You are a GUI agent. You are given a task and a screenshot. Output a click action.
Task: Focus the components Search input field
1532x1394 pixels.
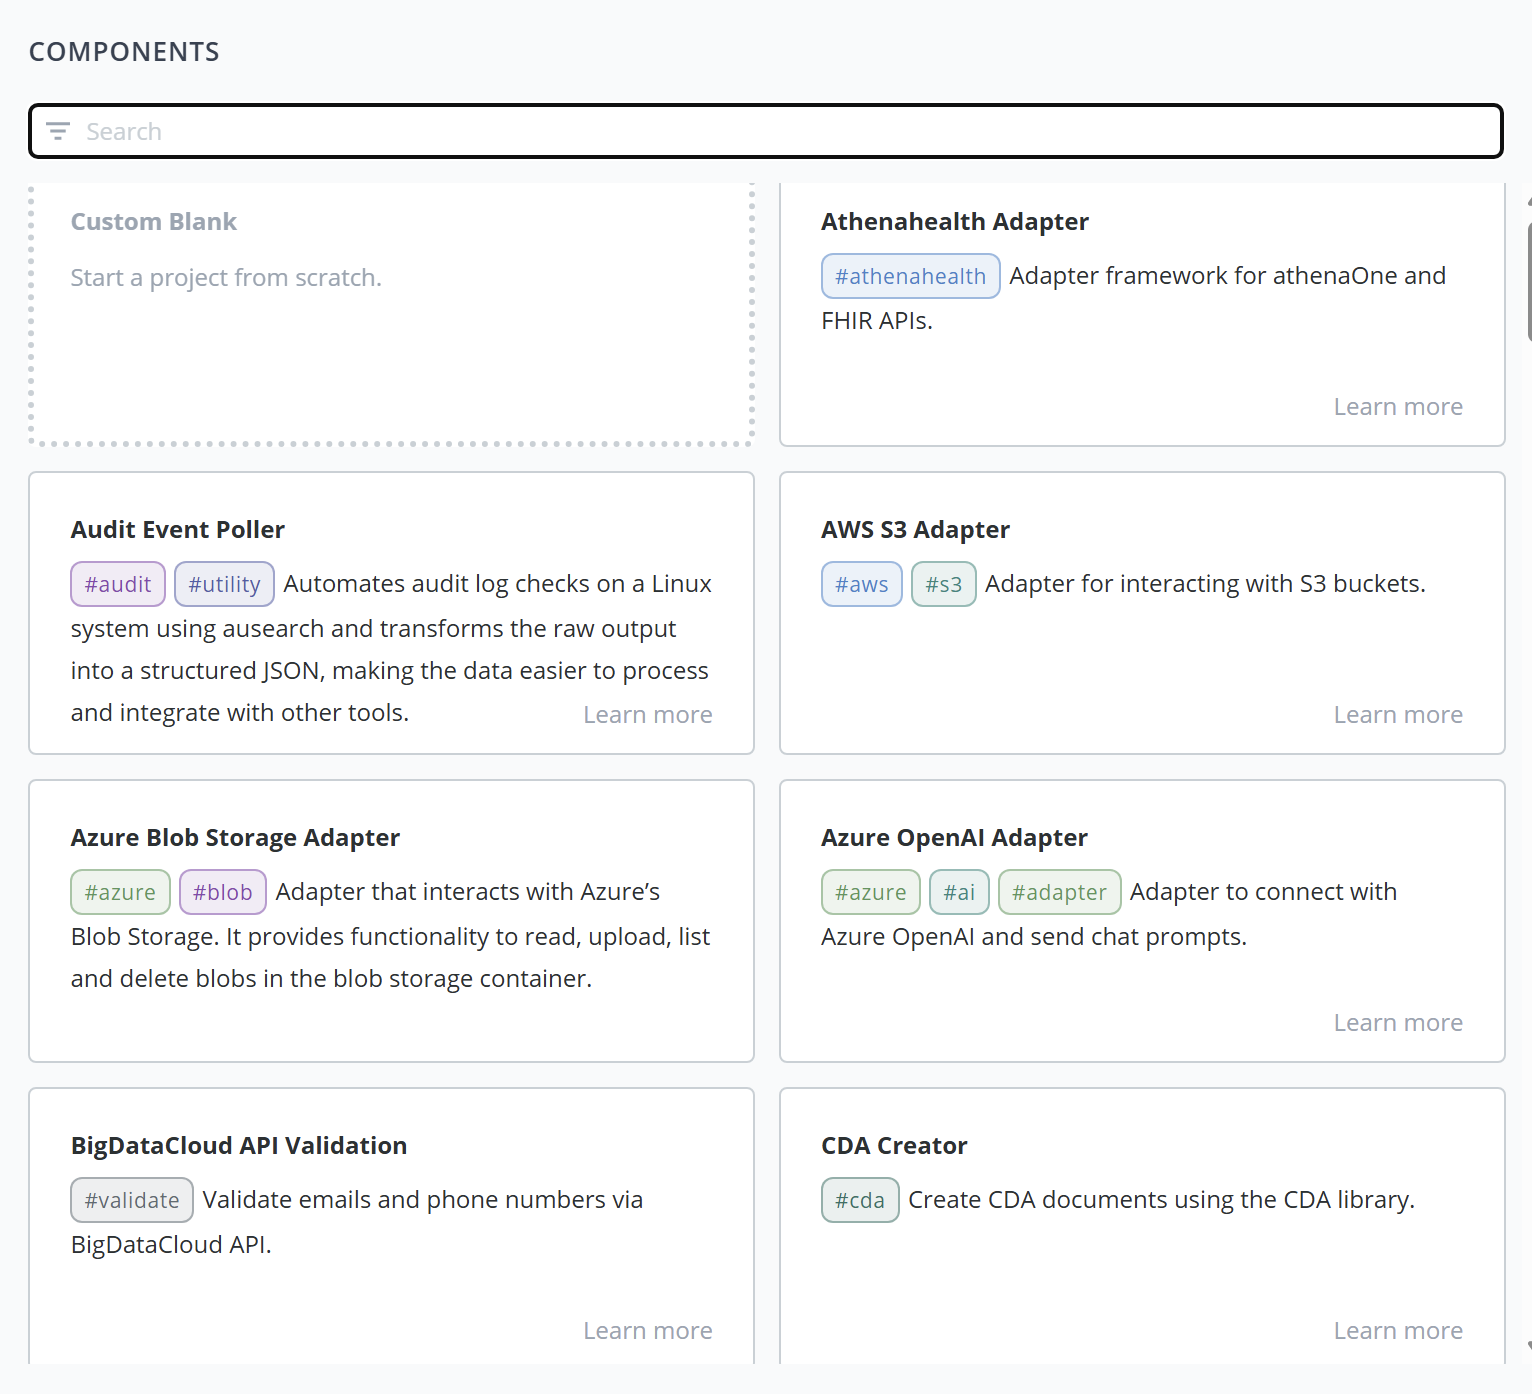(x=766, y=131)
